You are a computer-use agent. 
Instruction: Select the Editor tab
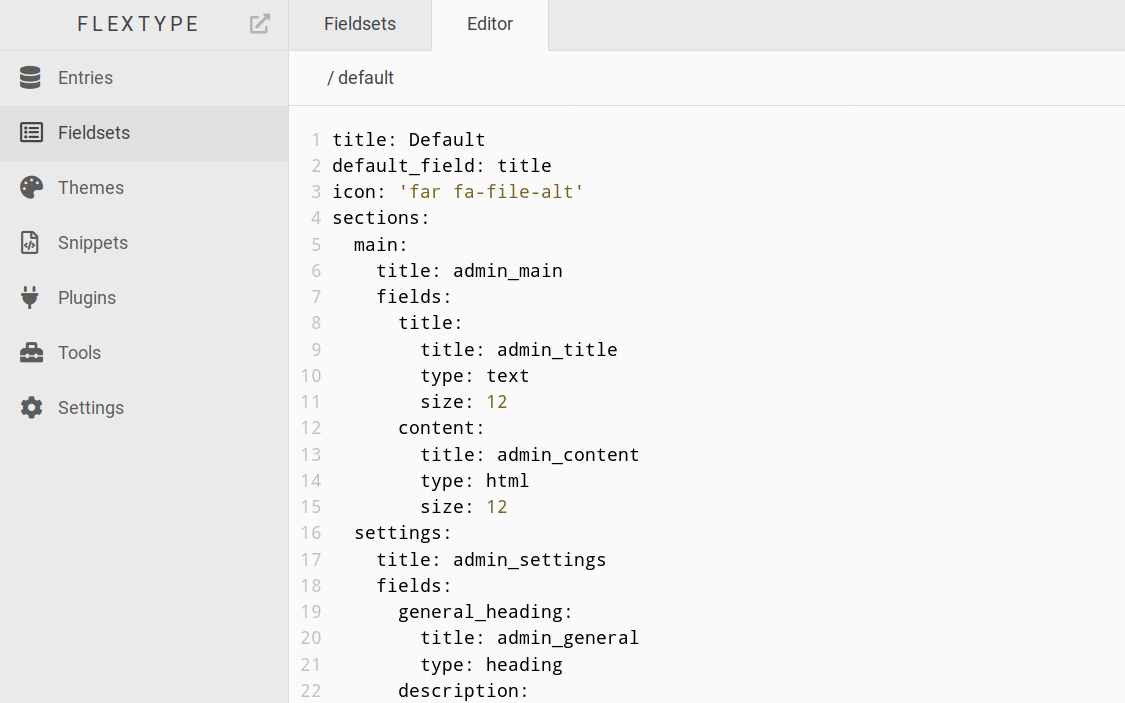[490, 24]
